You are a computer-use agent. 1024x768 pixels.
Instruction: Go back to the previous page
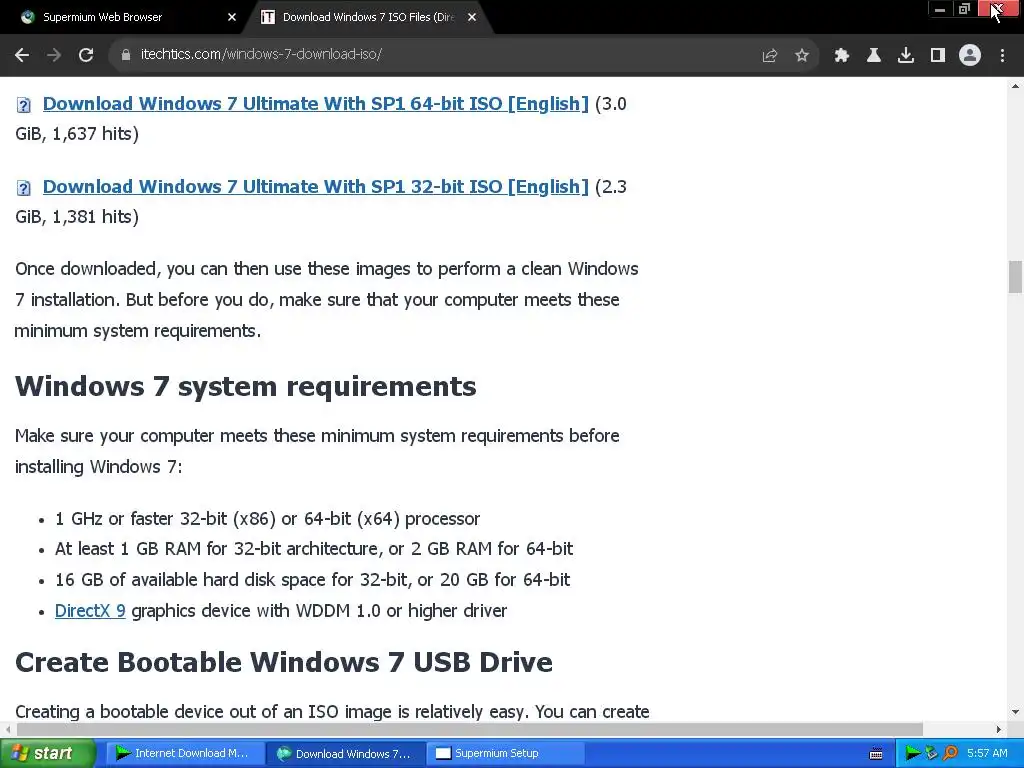22,55
